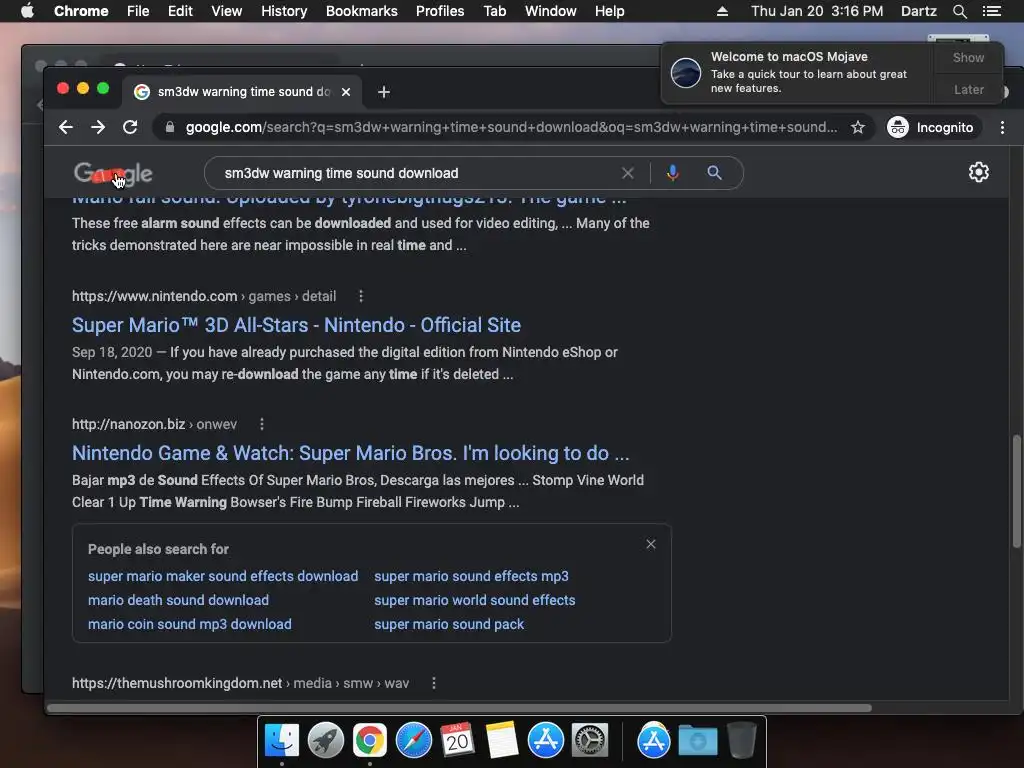Viewport: 1024px width, 768px height.
Task: Select the sm3dw warning time sound tab
Action: tap(243, 92)
